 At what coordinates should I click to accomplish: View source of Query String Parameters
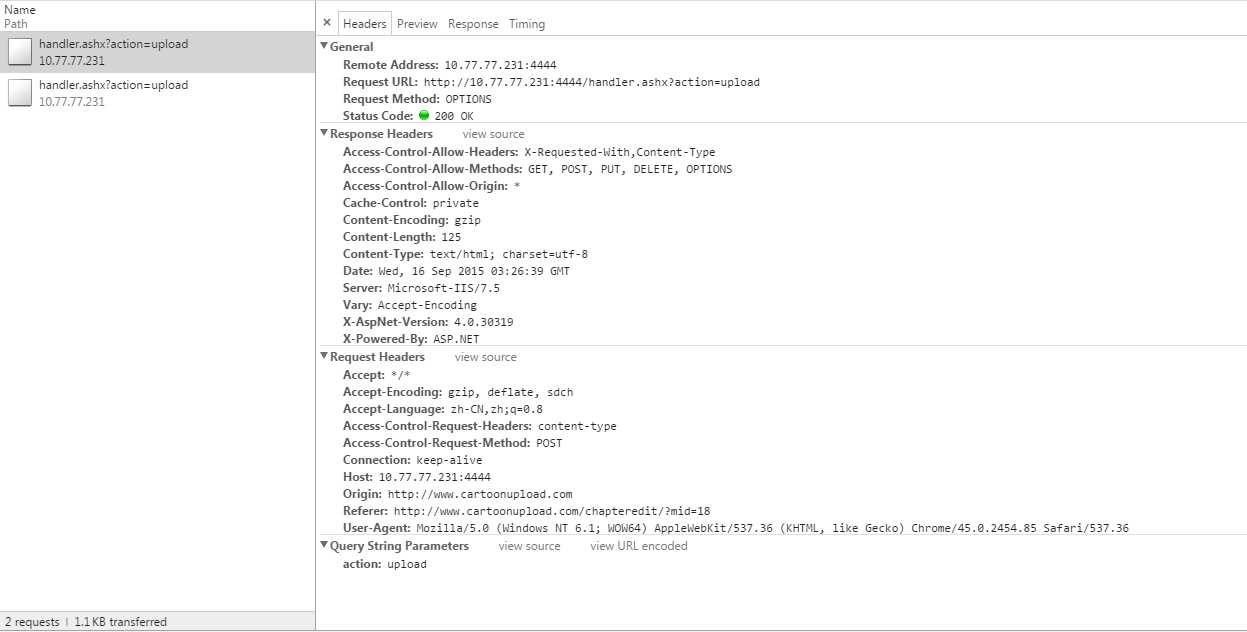point(529,546)
